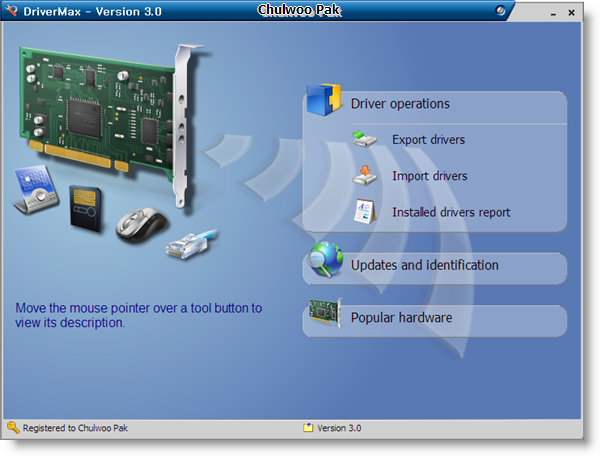Click the Import drivers drive icon

[x=364, y=175]
